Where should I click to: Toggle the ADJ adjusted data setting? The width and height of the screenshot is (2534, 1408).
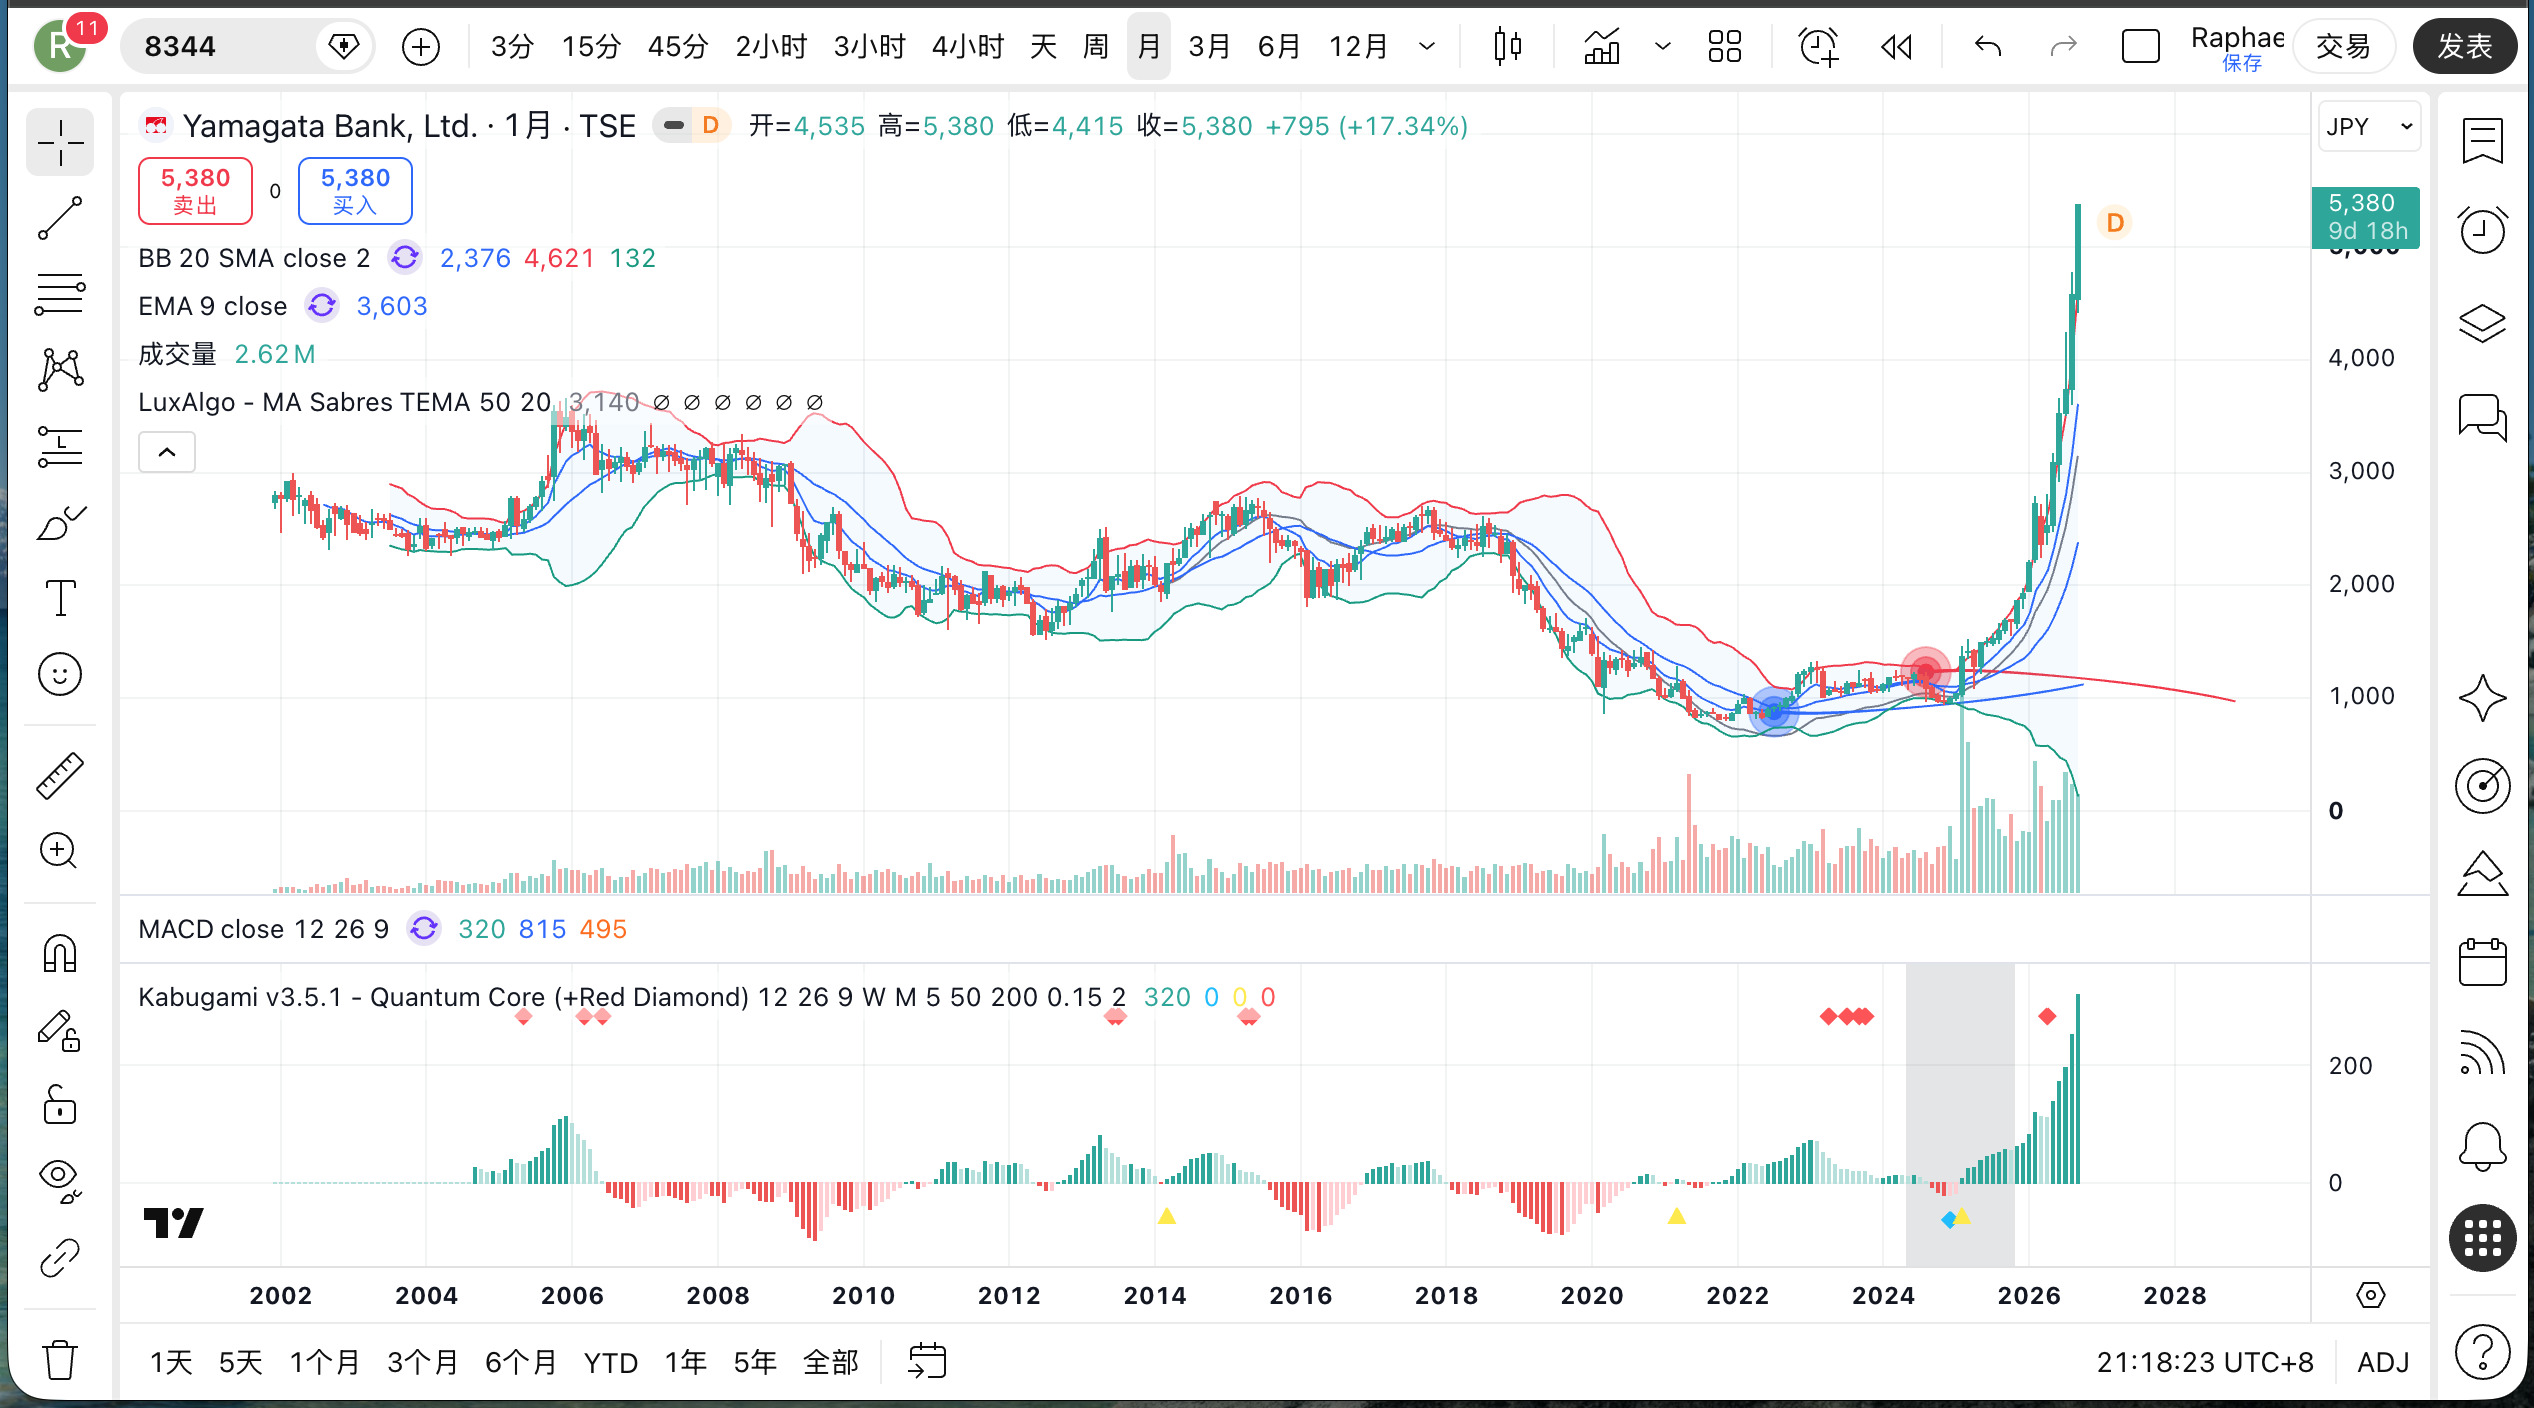(2383, 1362)
